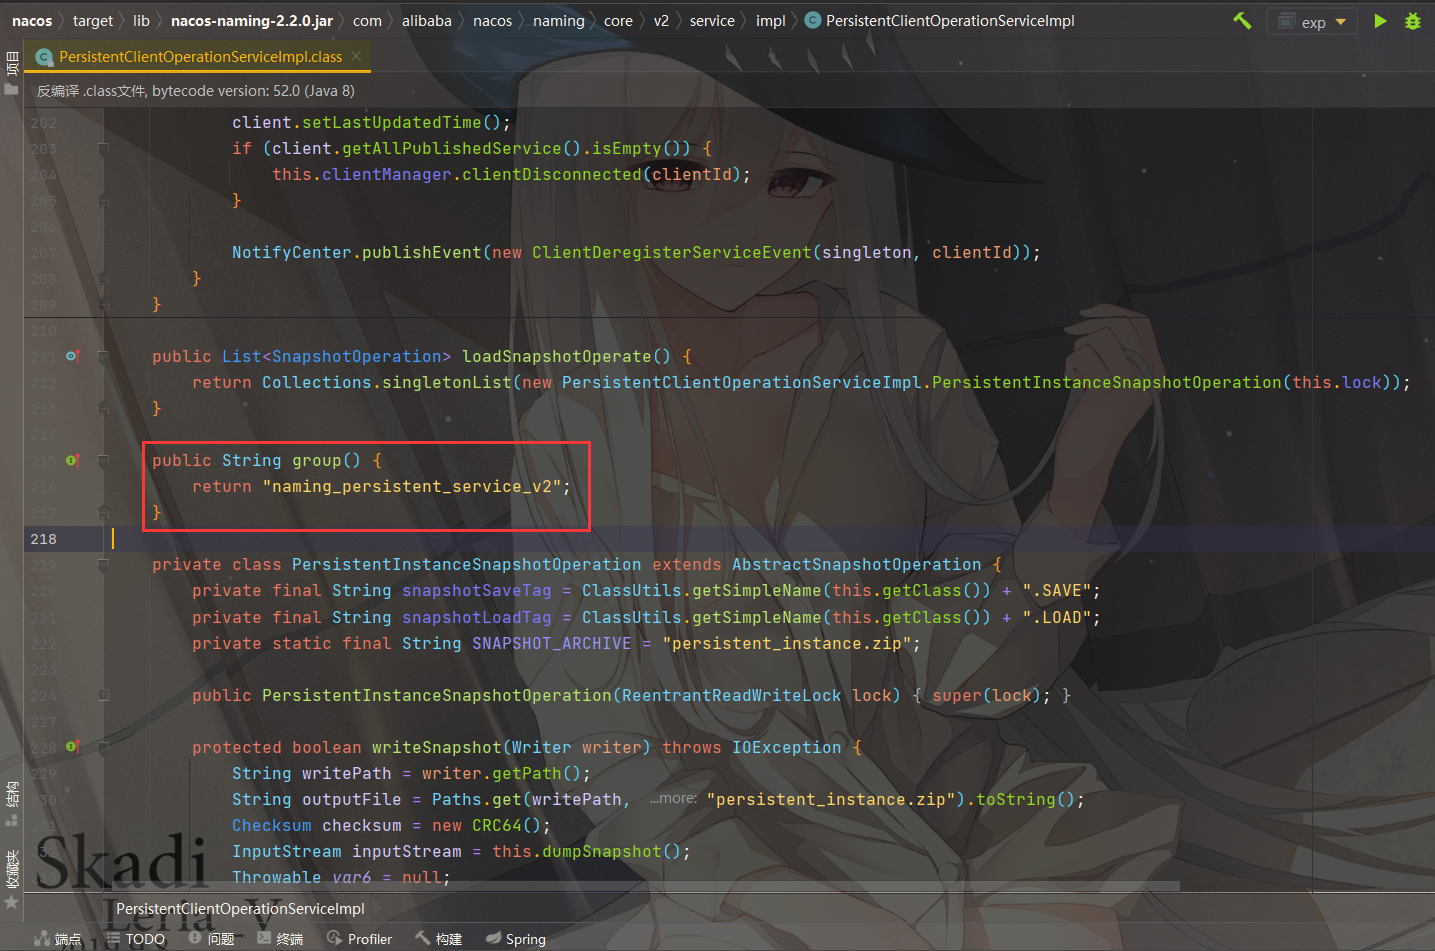
Task: Run the exp configuration with play button
Action: 1380,21
